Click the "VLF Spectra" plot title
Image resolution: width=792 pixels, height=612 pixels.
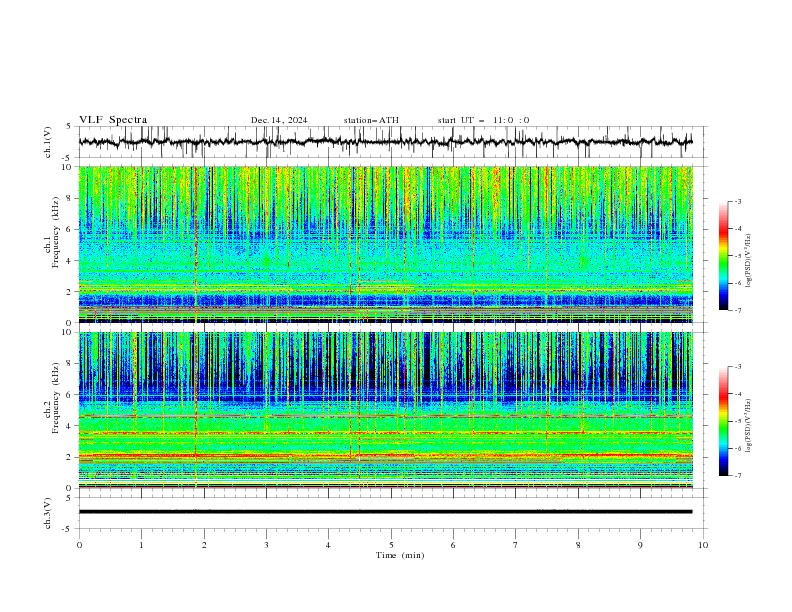click(x=113, y=120)
